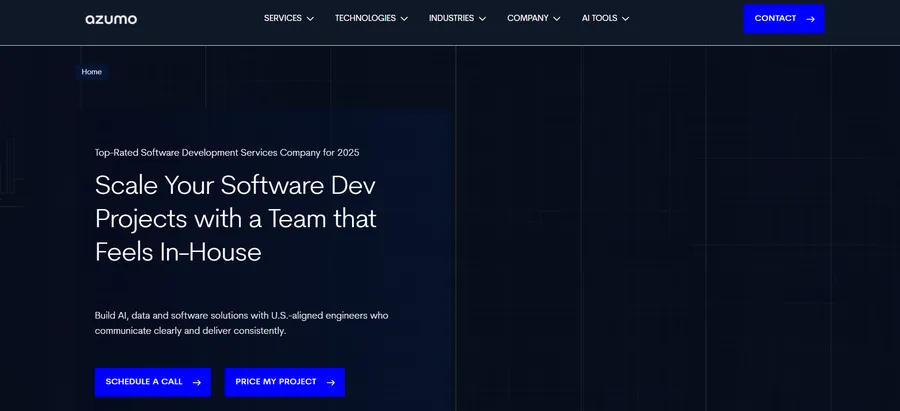Expand the chevron next to Services

tap(310, 19)
